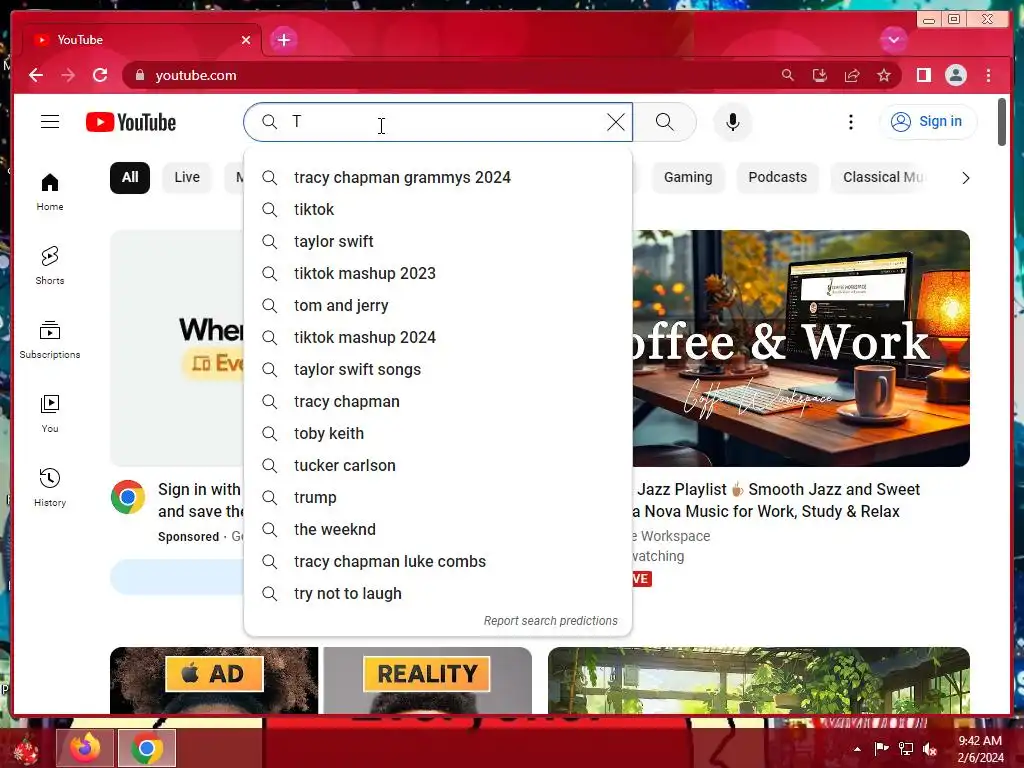
Task: Click the browser forward arrow
Action: (x=68, y=75)
